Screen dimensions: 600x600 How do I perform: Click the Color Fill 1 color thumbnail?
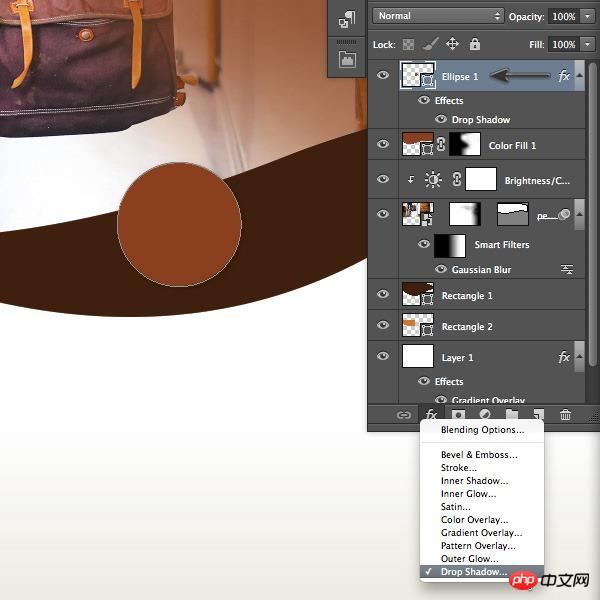[417, 144]
